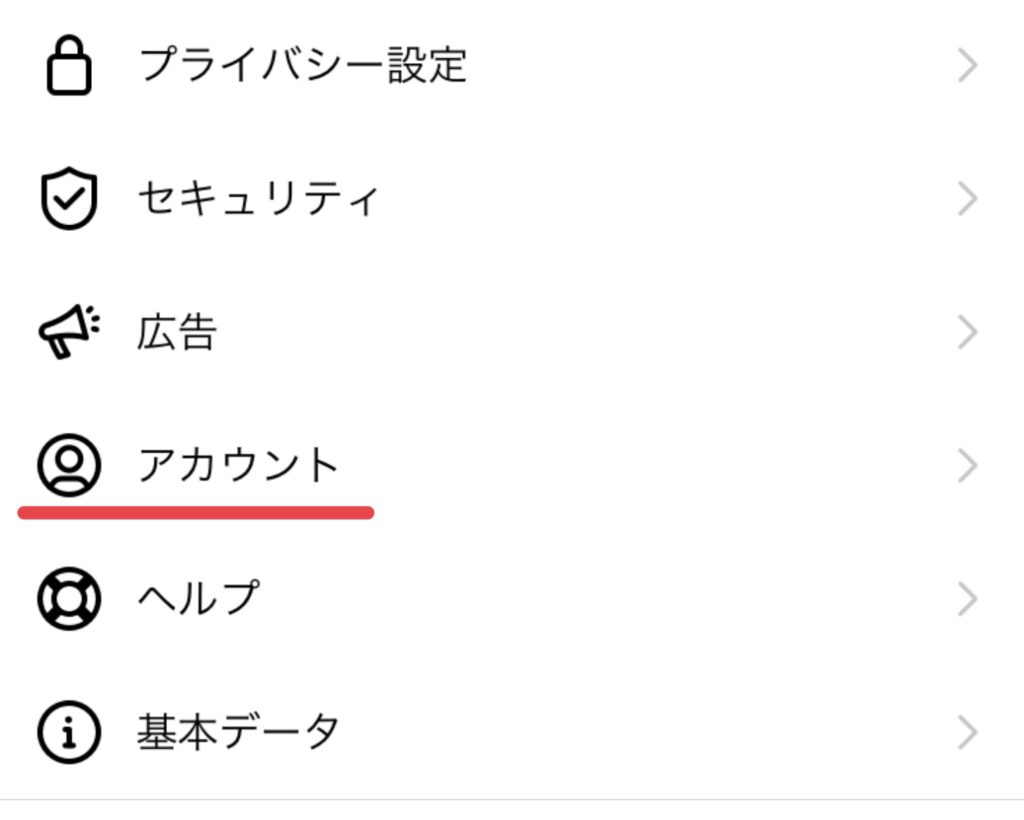
Task: Open 基本データ via its chevron
Action: tap(966, 733)
